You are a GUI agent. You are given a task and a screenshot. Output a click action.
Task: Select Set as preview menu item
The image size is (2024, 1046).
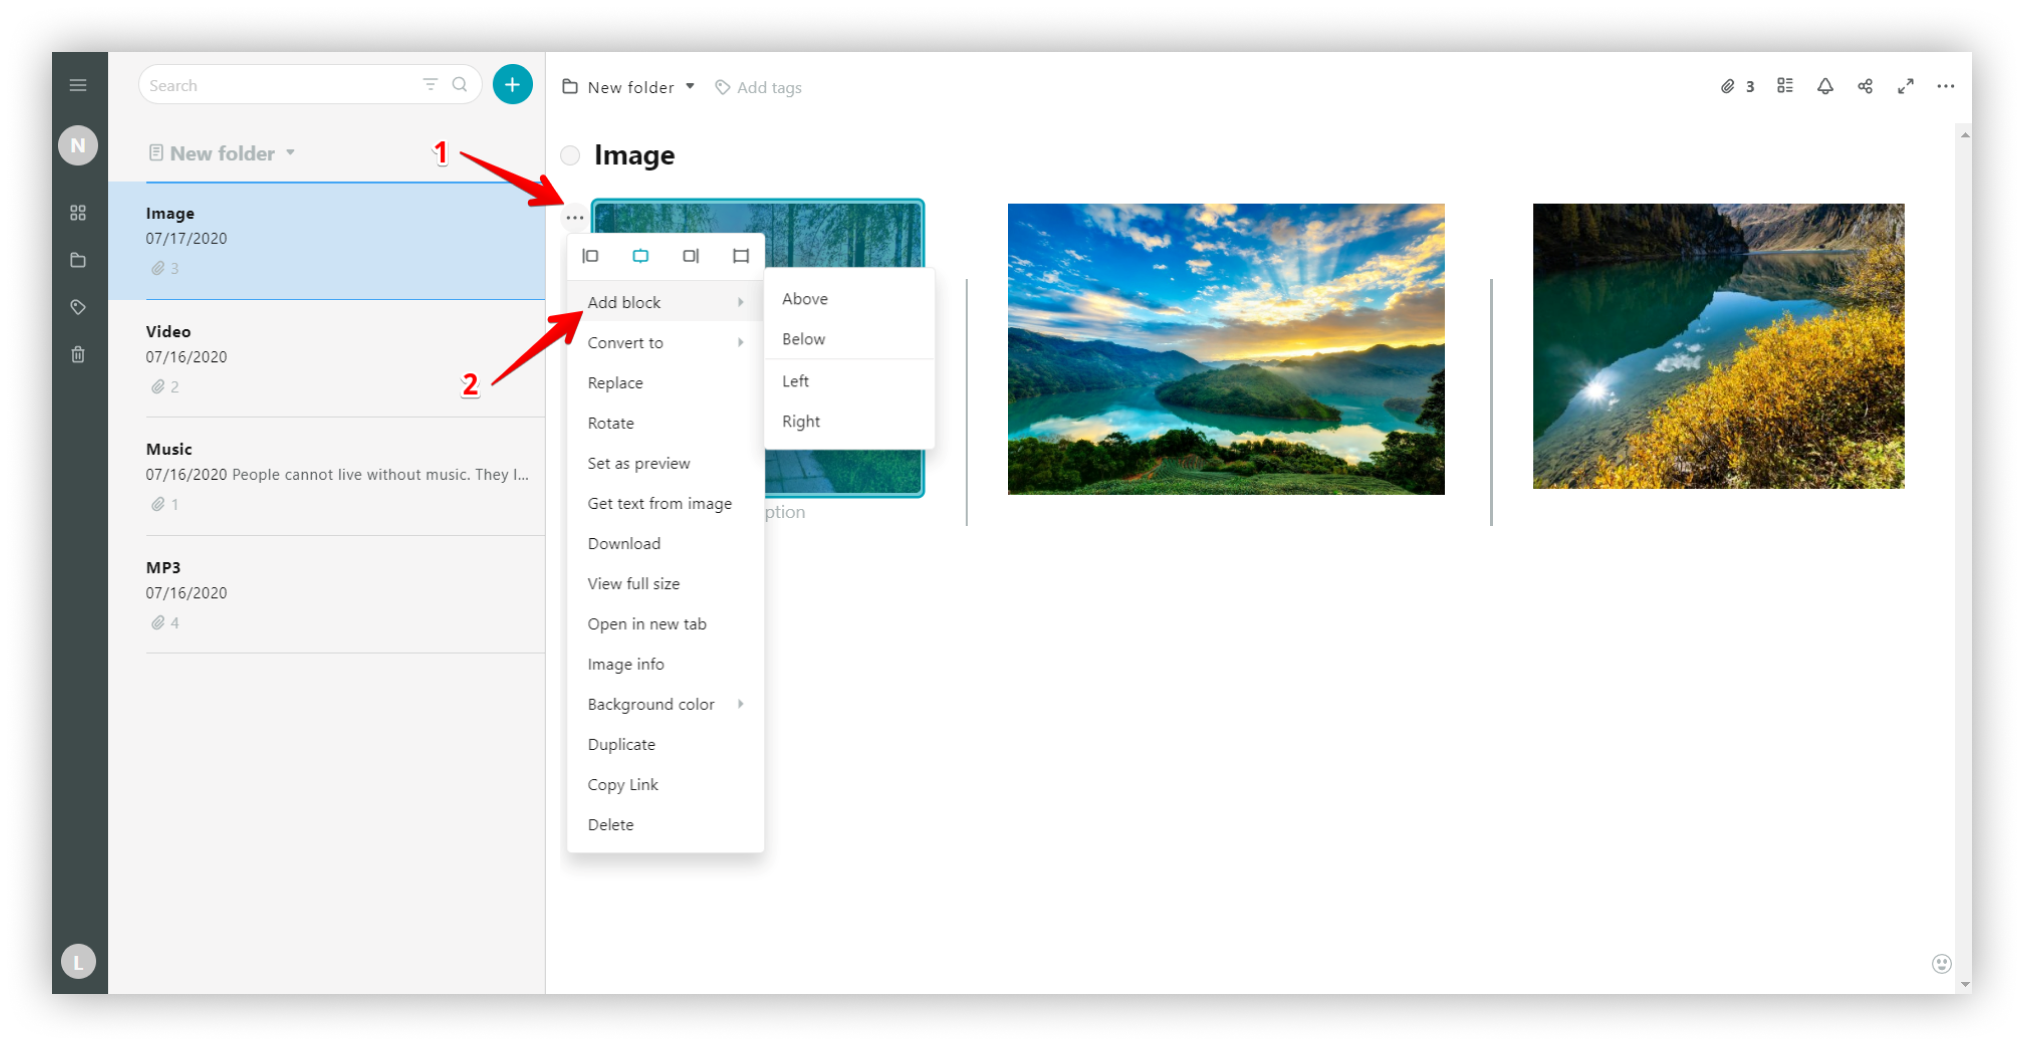click(x=665, y=463)
